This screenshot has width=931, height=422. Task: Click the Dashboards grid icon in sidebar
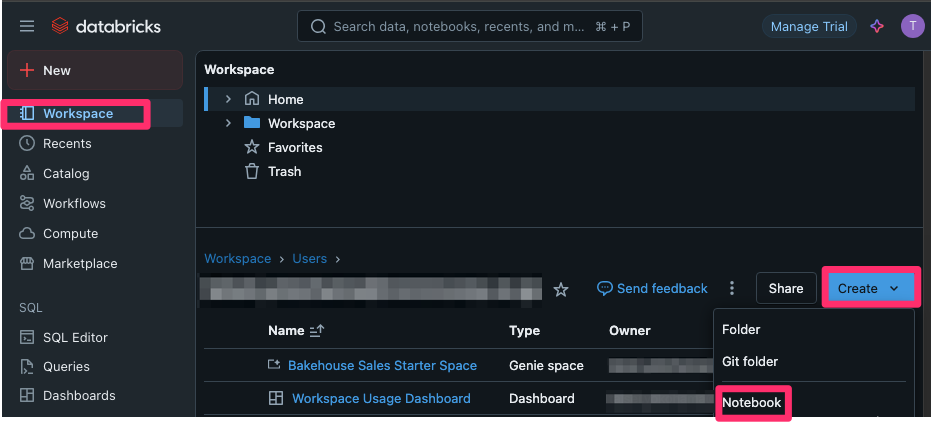(27, 395)
